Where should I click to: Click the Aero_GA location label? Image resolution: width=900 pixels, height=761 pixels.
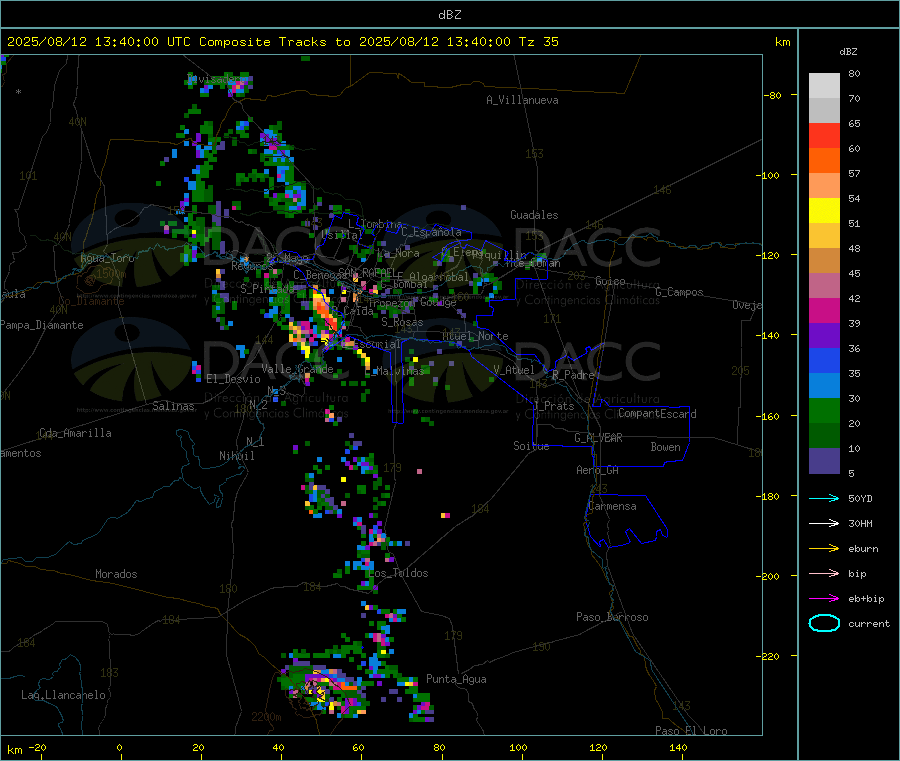pyautogui.click(x=597, y=471)
